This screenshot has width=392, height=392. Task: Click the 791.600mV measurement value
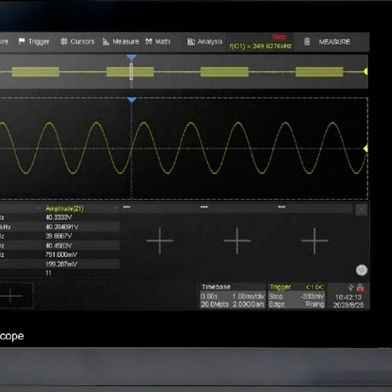(61, 255)
